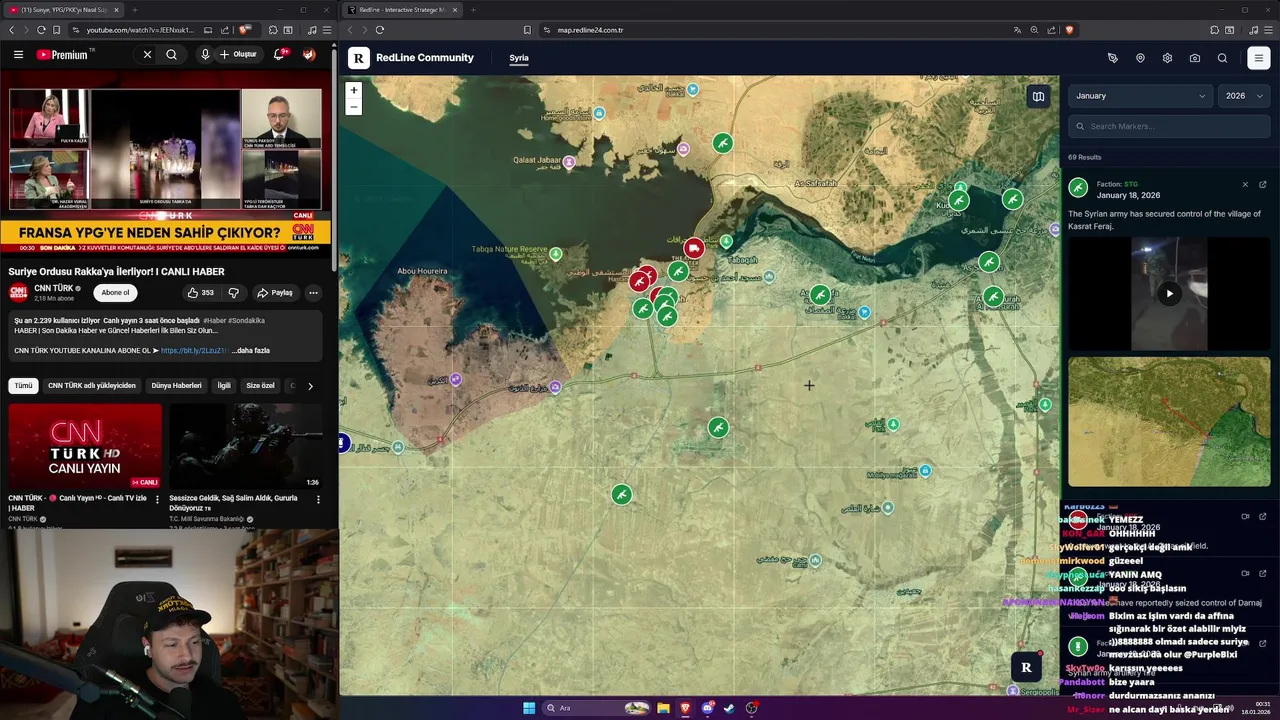Open the video more actions ellipsis
This screenshot has width=1280, height=720.
click(313, 293)
